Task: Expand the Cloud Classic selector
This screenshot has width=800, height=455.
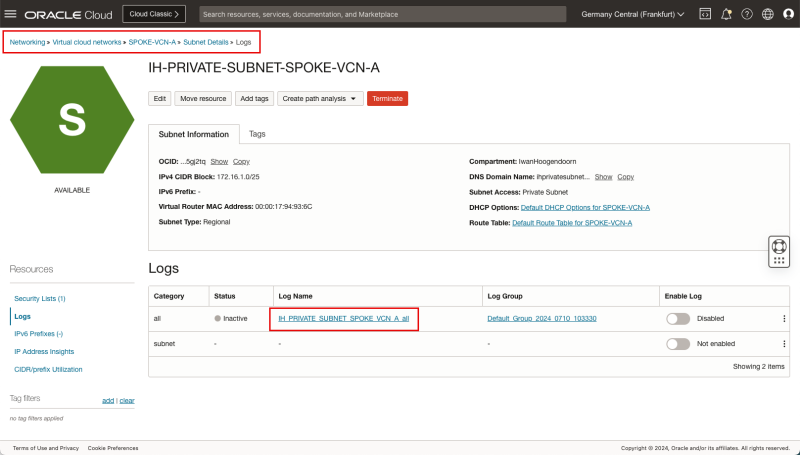Action: click(x=154, y=15)
